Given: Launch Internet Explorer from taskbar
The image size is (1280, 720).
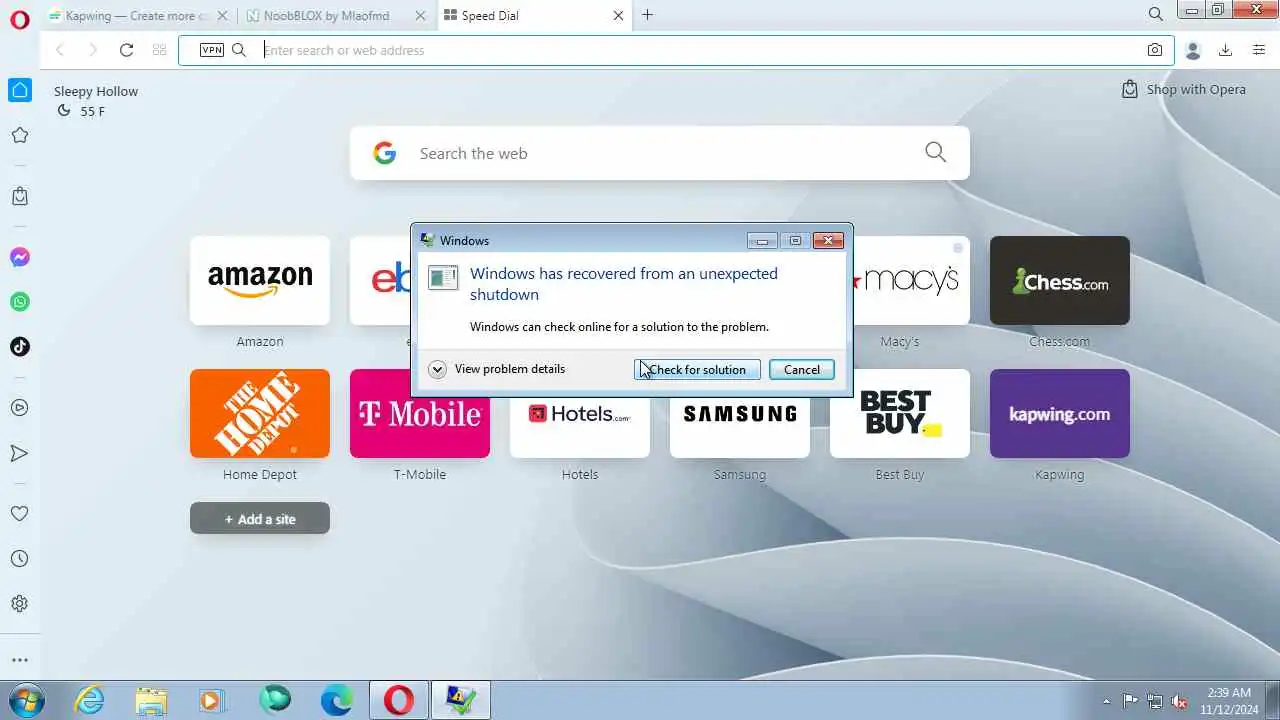Looking at the screenshot, I should coord(90,700).
